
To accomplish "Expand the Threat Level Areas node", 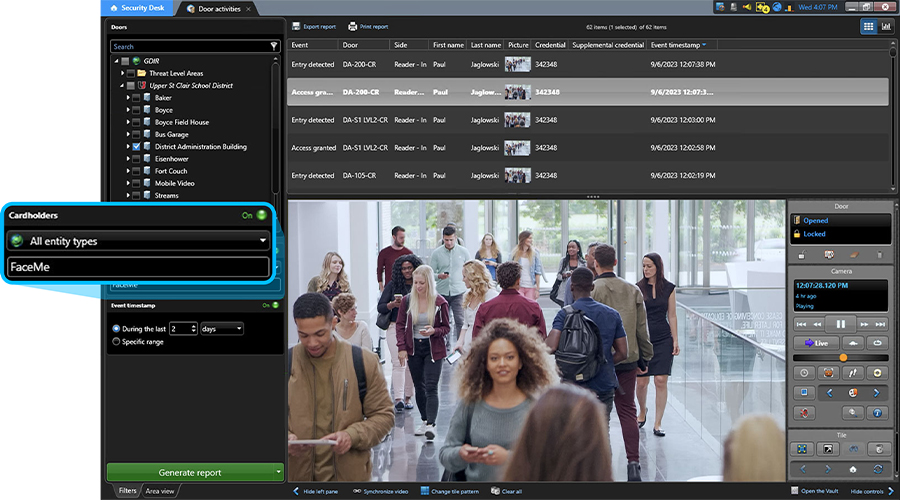I will click(123, 74).
